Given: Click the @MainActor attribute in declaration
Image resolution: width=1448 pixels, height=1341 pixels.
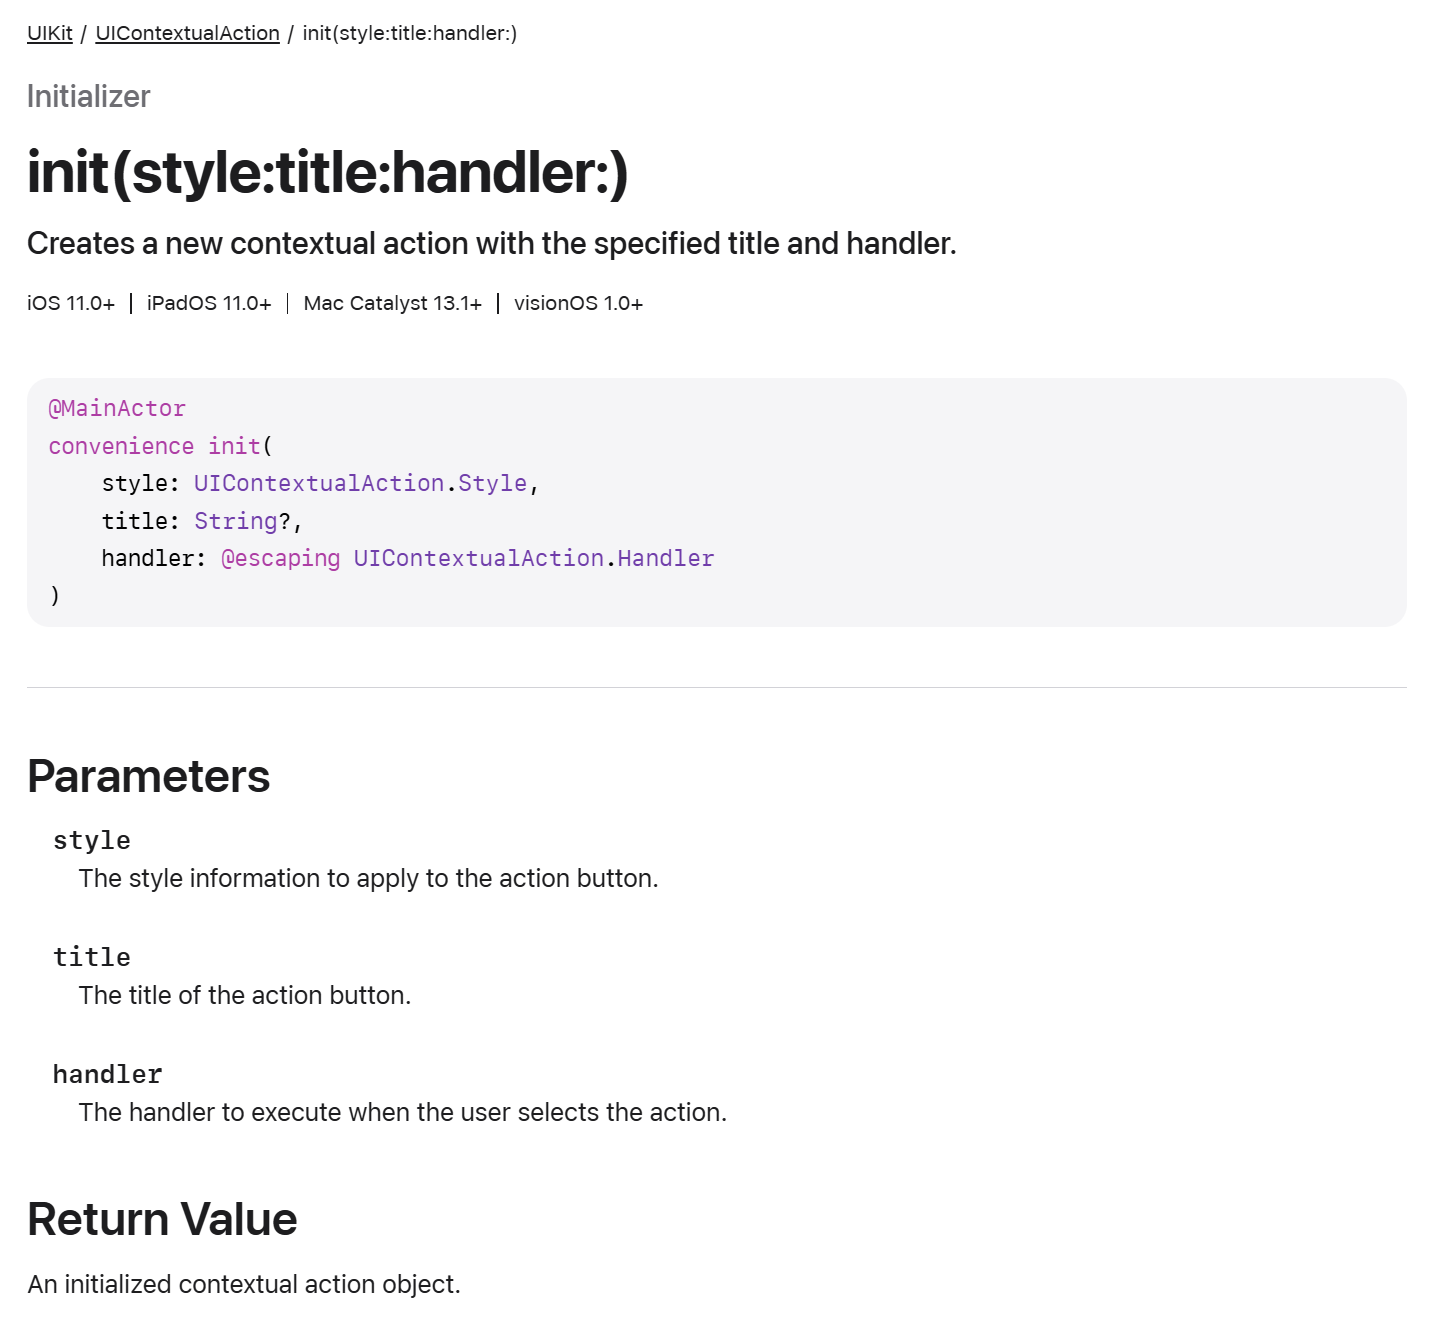Looking at the screenshot, I should pyautogui.click(x=117, y=408).
